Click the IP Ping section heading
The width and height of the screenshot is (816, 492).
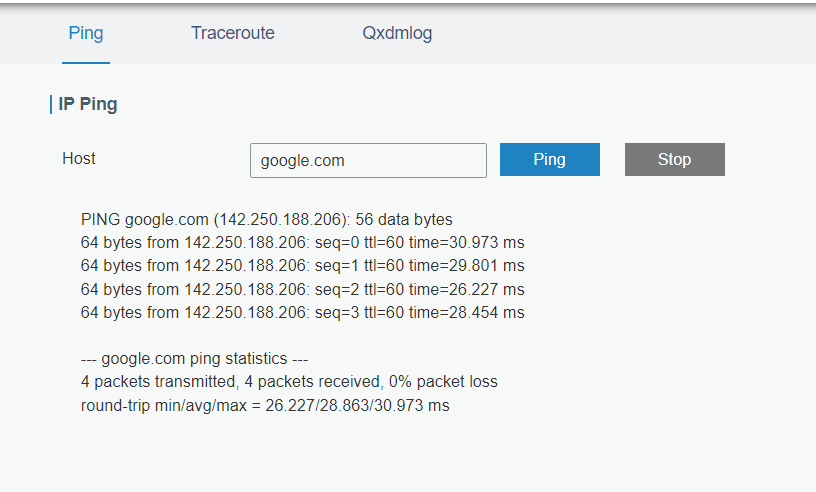pyautogui.click(x=88, y=104)
